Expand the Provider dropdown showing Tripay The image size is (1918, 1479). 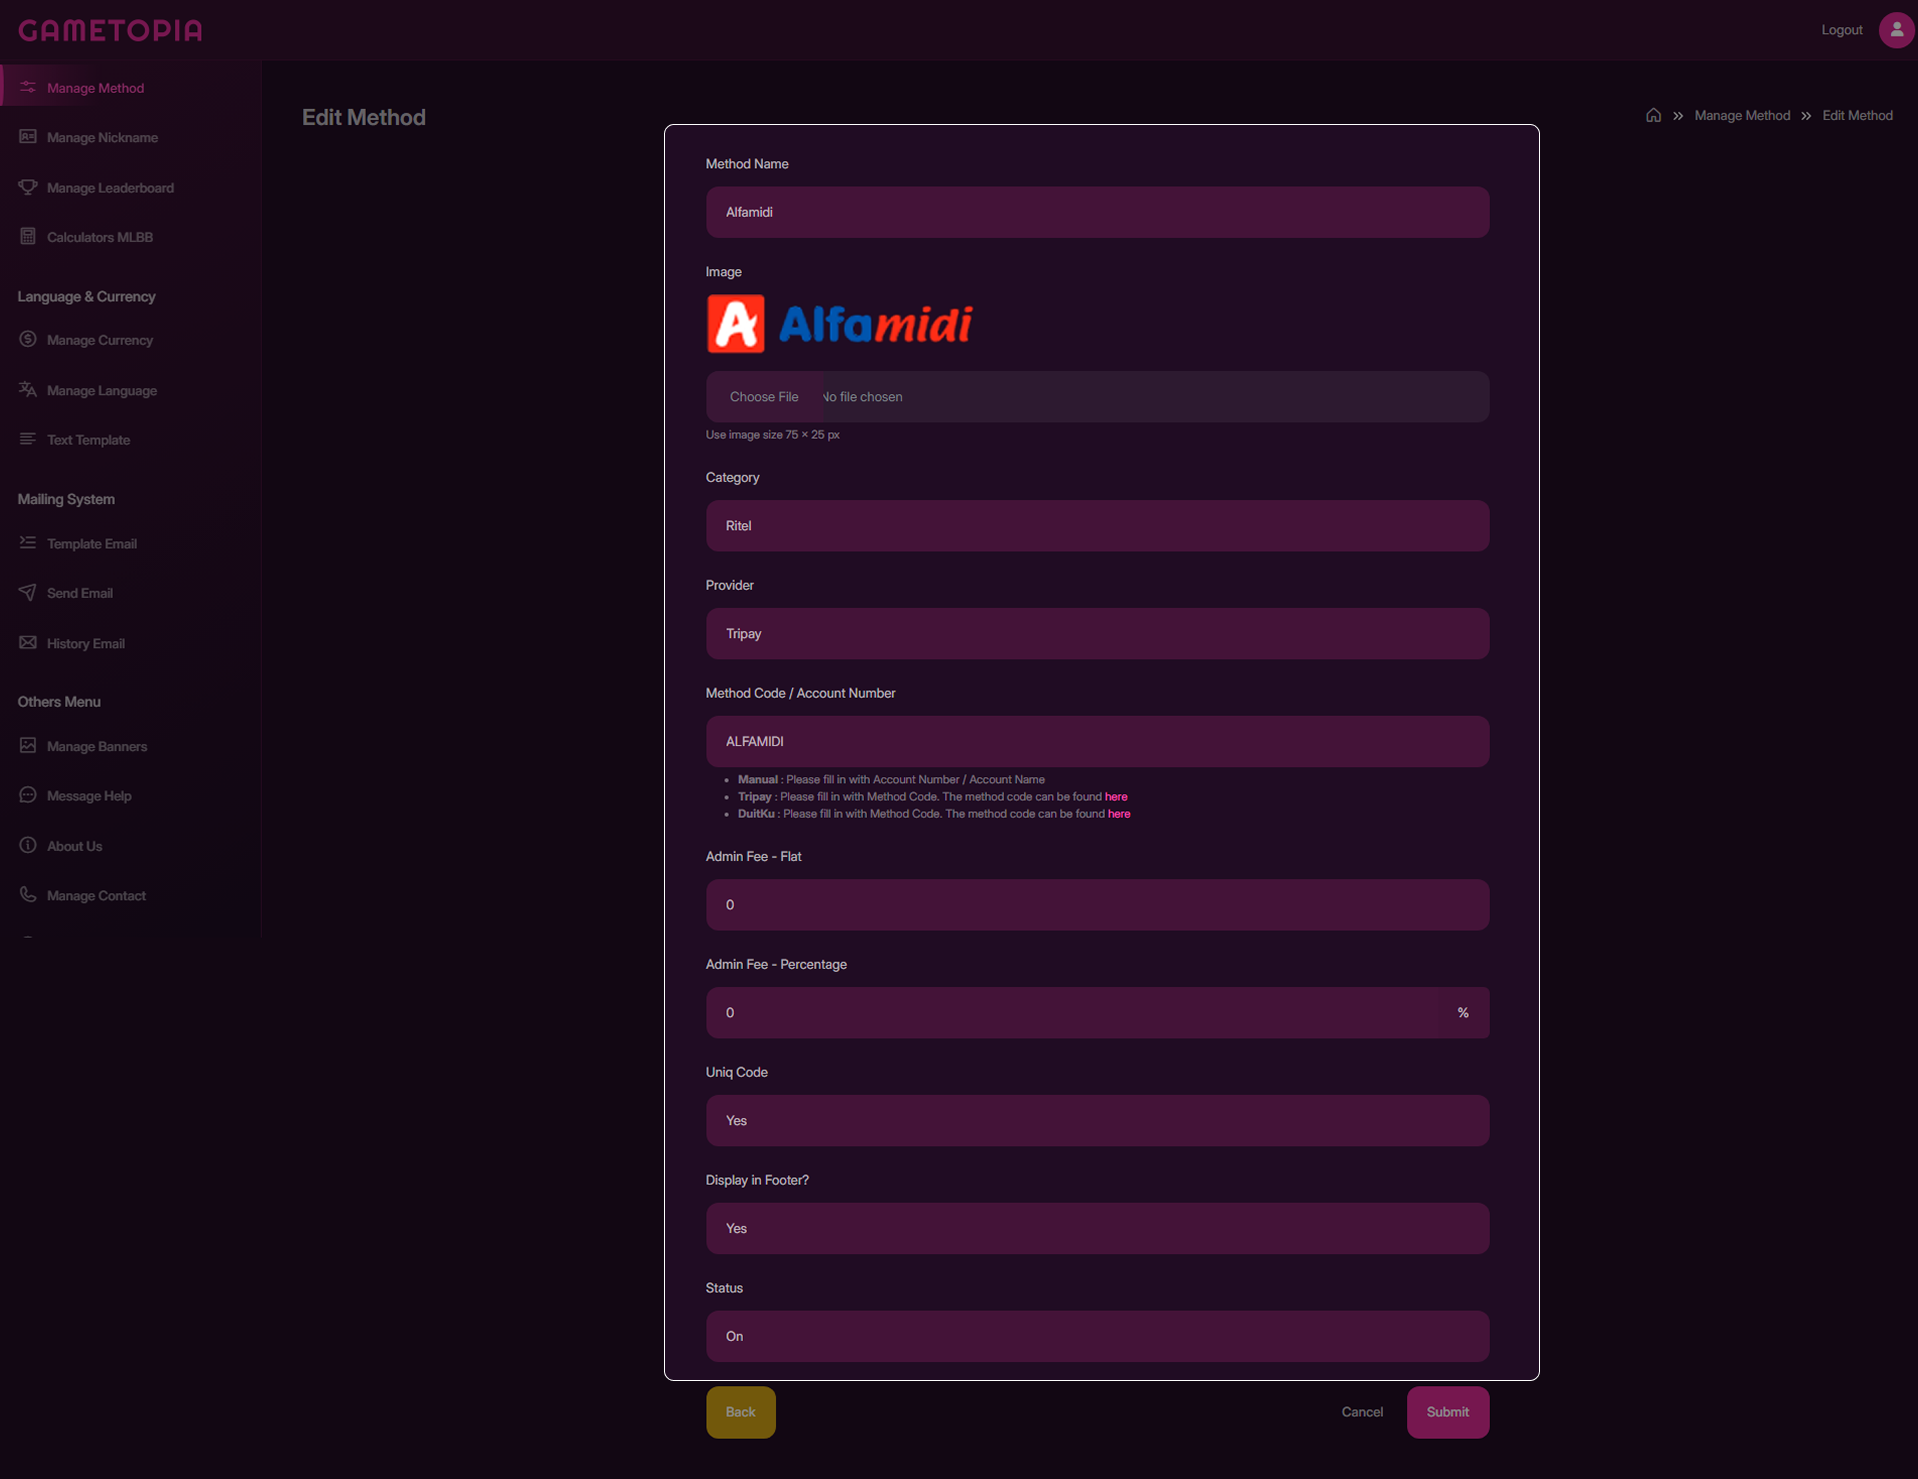tap(1097, 634)
